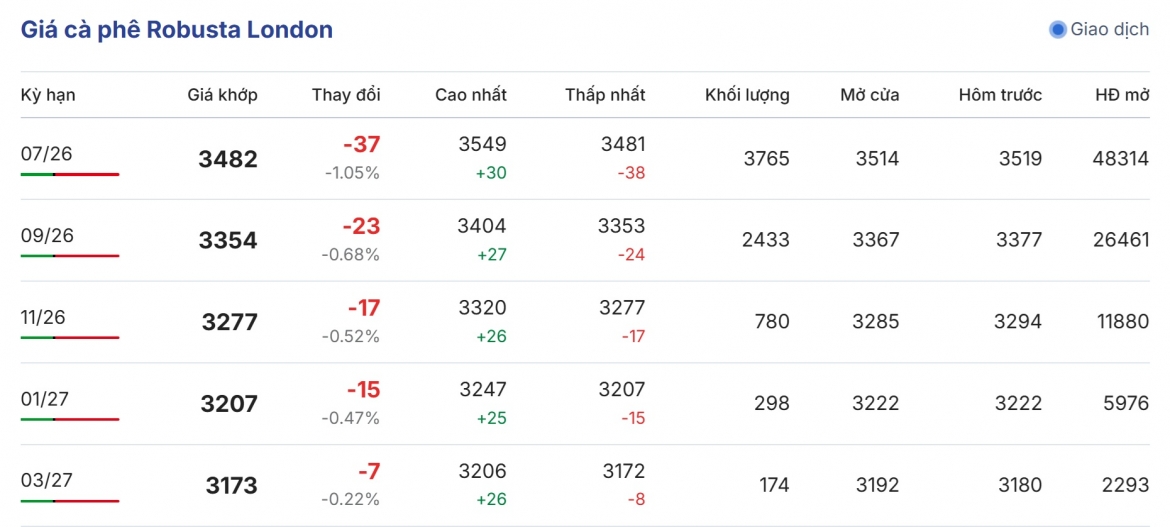Click the Cao nhất column header
Viewport: 1170px width, 527px height.
(471, 95)
